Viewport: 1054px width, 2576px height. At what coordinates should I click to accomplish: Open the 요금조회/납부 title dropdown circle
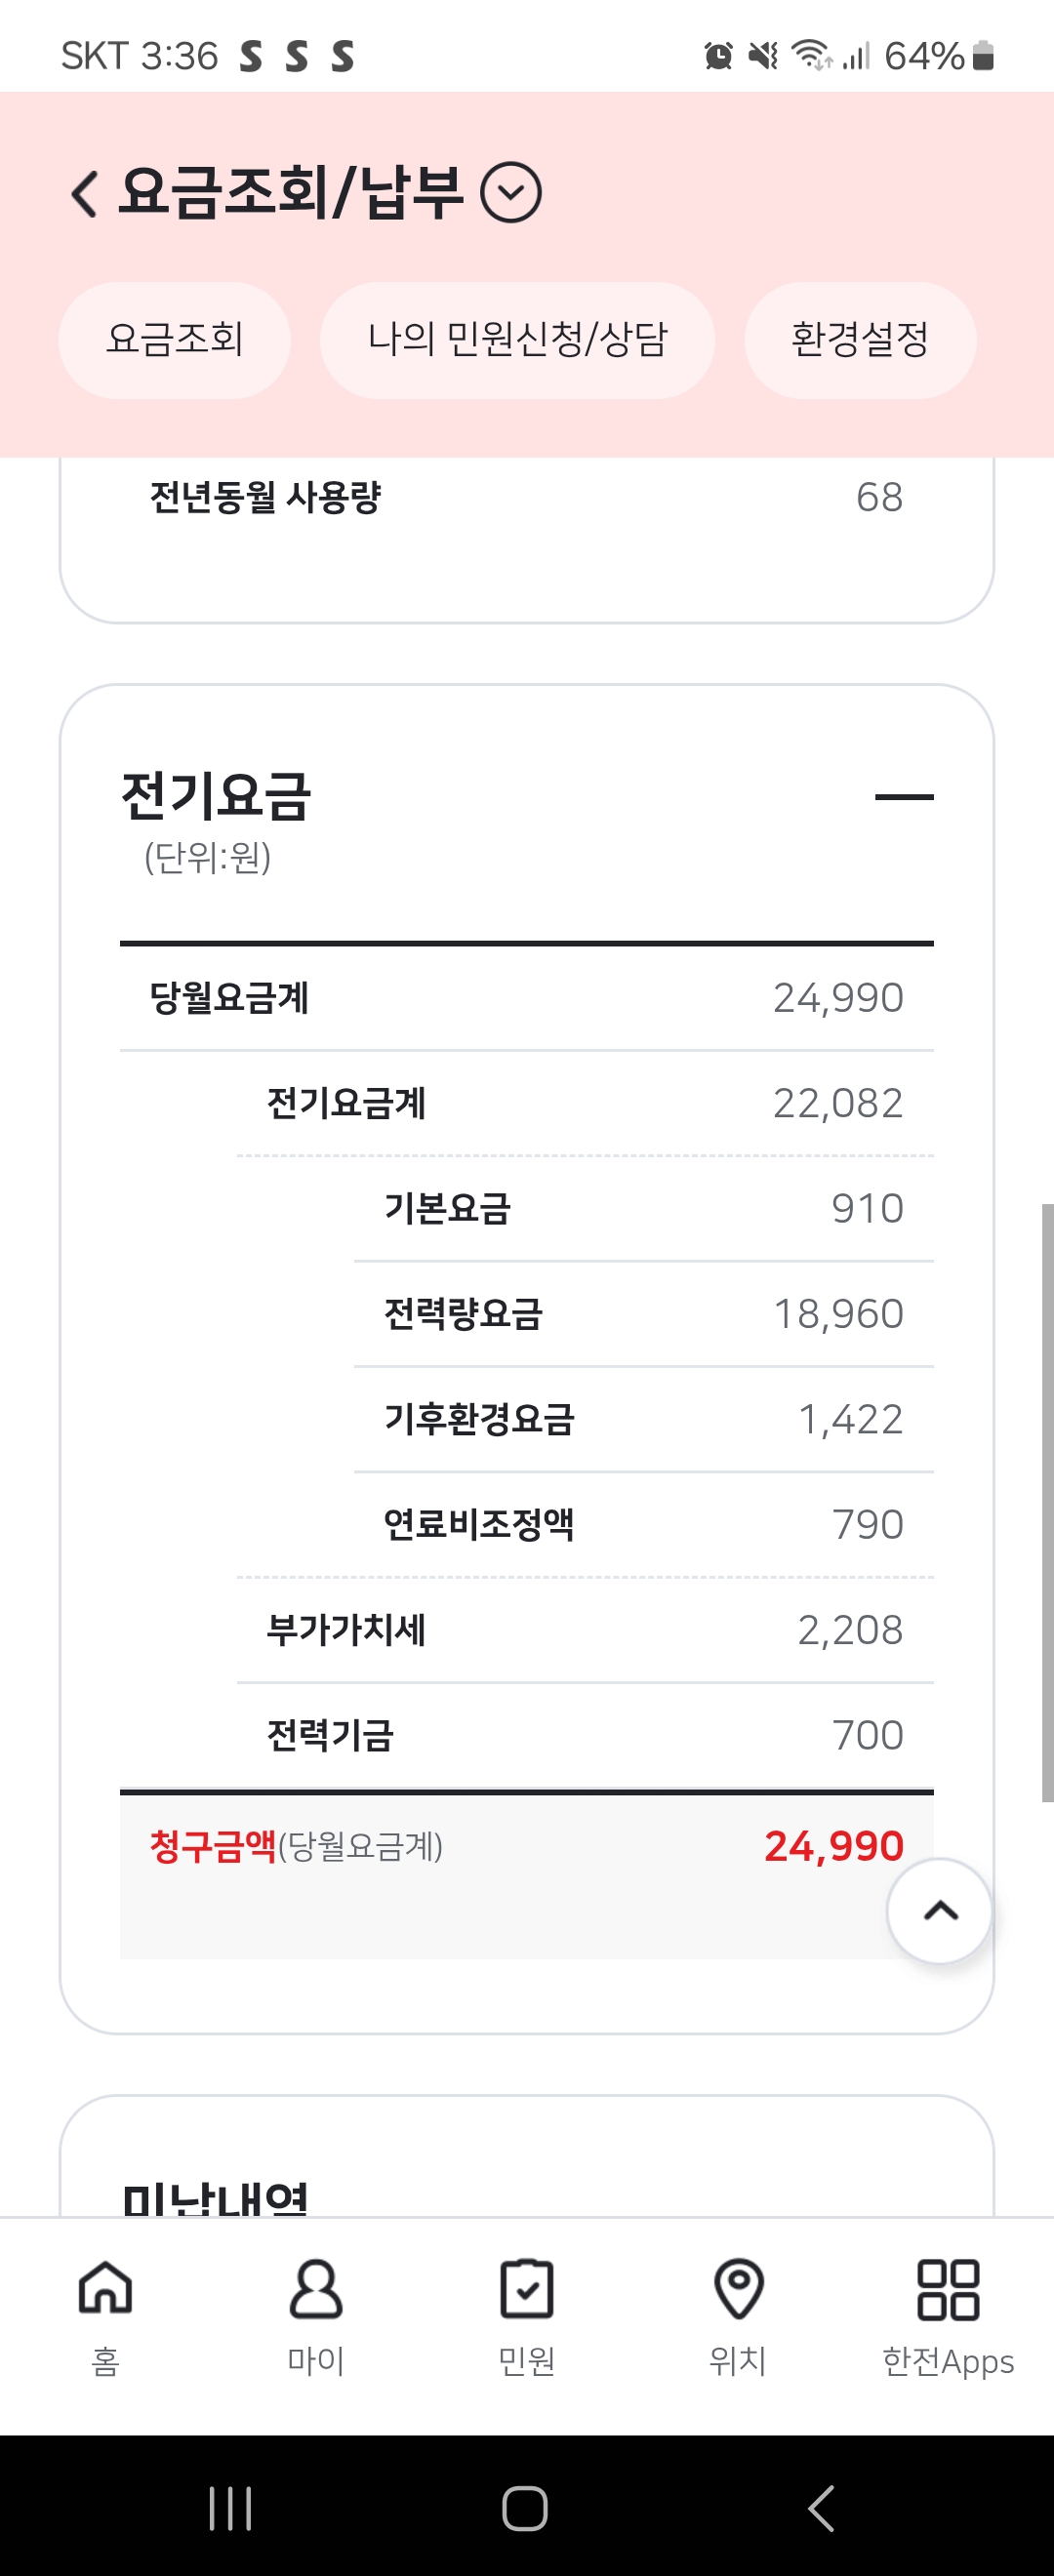pos(511,193)
